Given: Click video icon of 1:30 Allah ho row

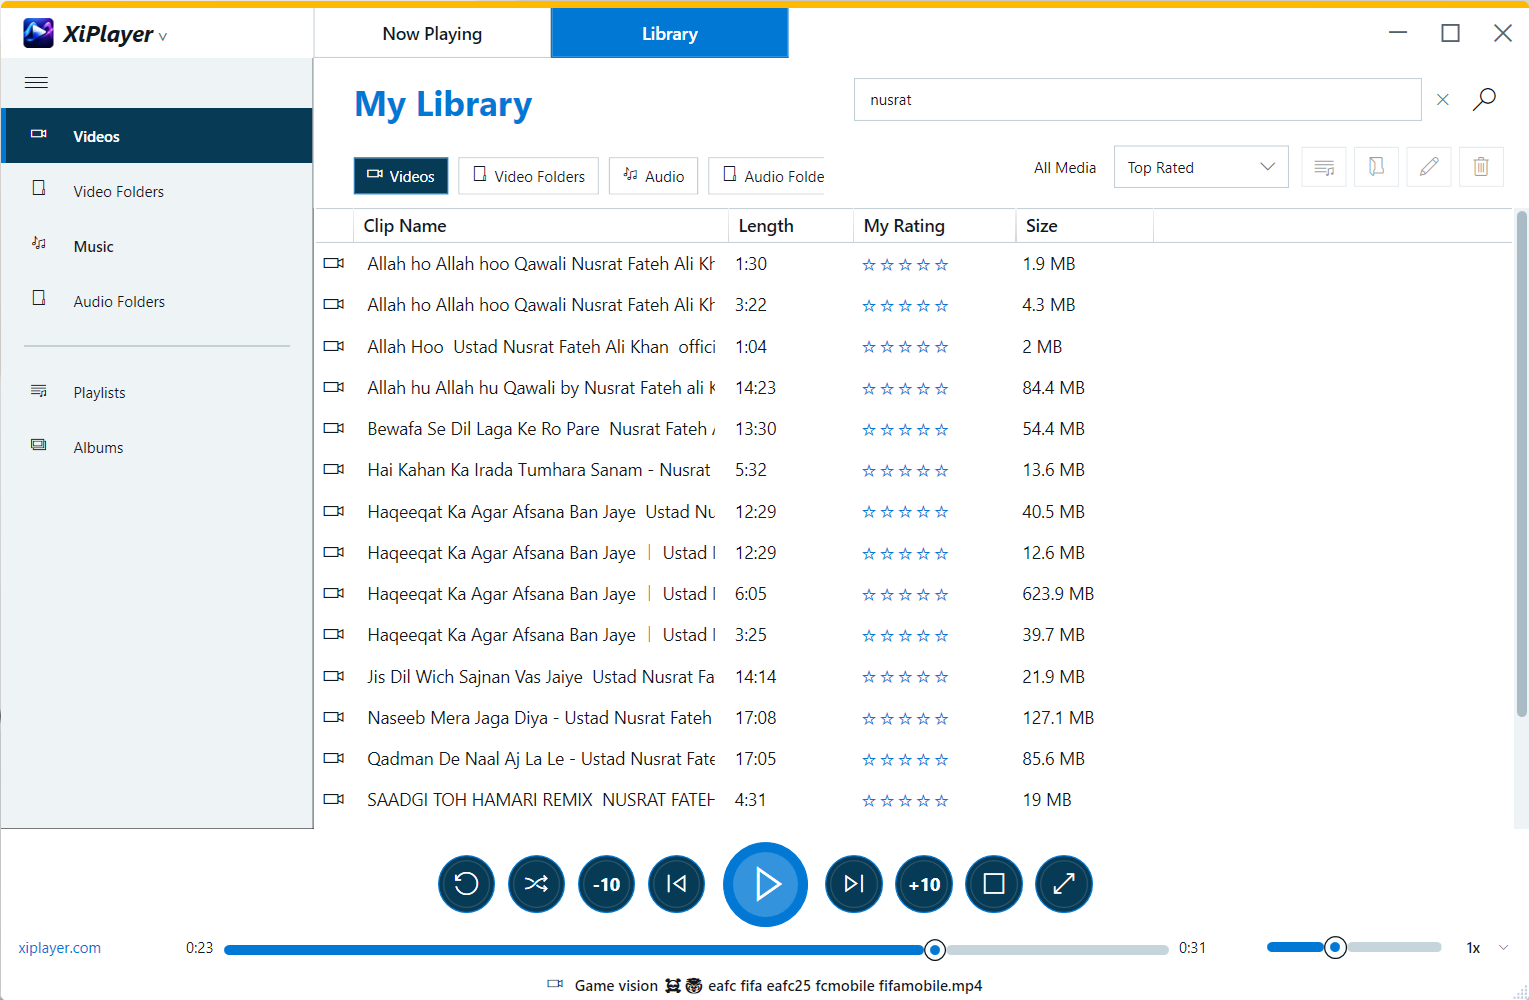Looking at the screenshot, I should coord(334,264).
